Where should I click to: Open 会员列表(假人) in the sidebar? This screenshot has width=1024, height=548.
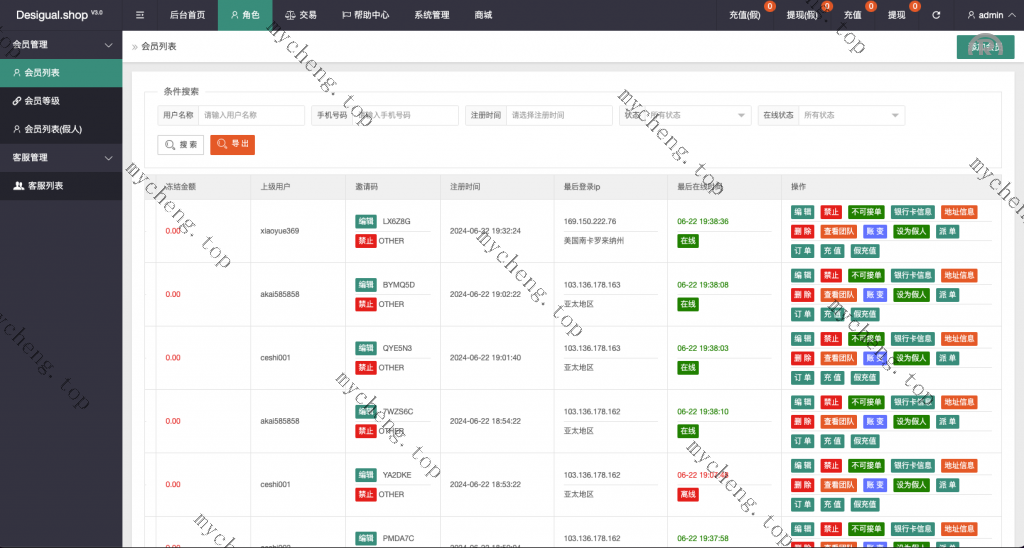(x=52, y=129)
